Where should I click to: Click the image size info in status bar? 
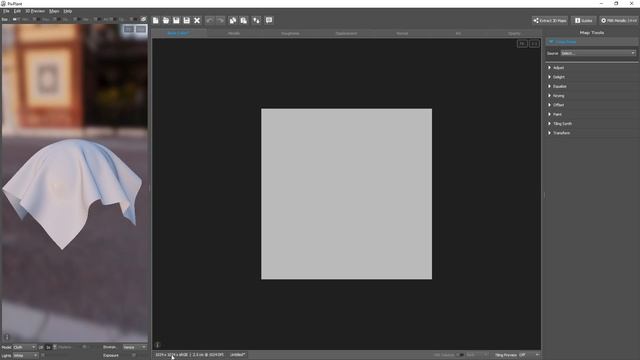tap(189, 355)
